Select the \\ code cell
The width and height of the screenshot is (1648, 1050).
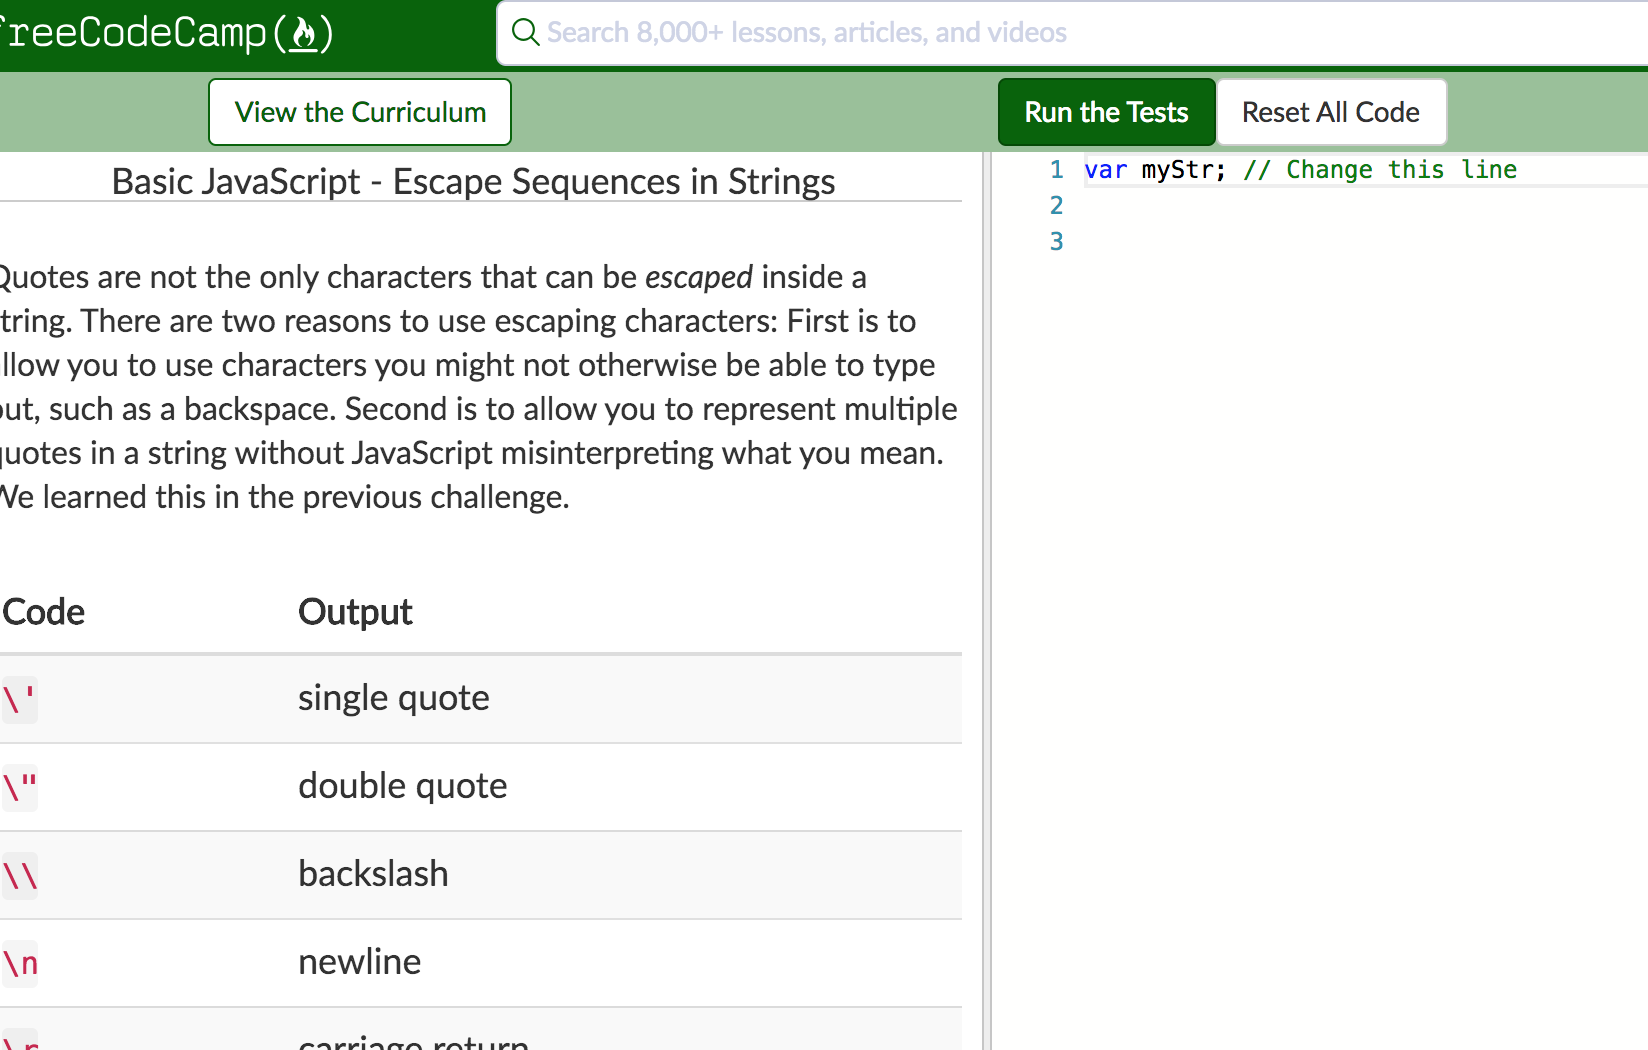19,875
